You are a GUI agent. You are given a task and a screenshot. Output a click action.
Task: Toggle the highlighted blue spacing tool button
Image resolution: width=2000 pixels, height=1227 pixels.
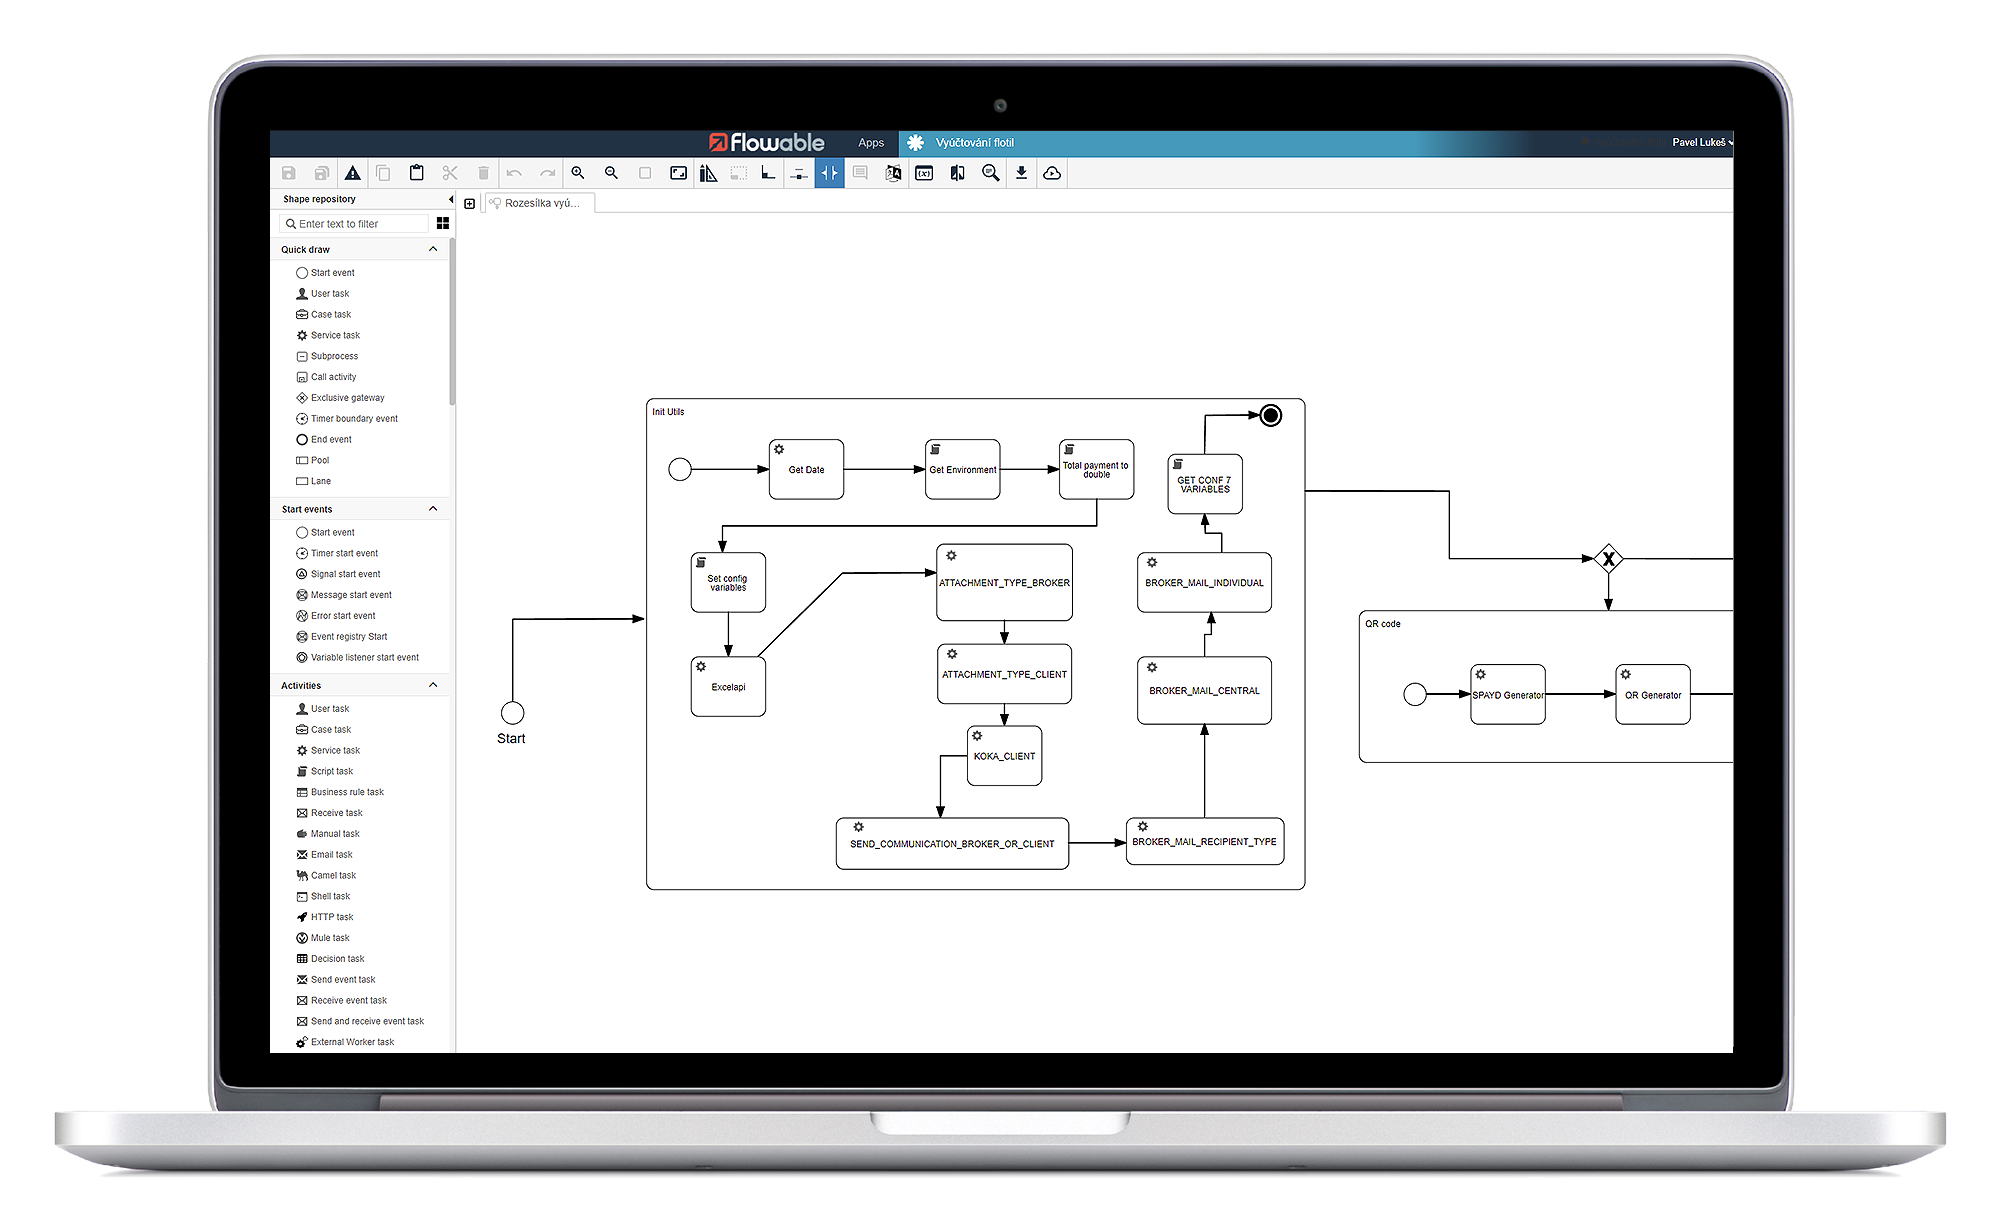pyautogui.click(x=829, y=173)
